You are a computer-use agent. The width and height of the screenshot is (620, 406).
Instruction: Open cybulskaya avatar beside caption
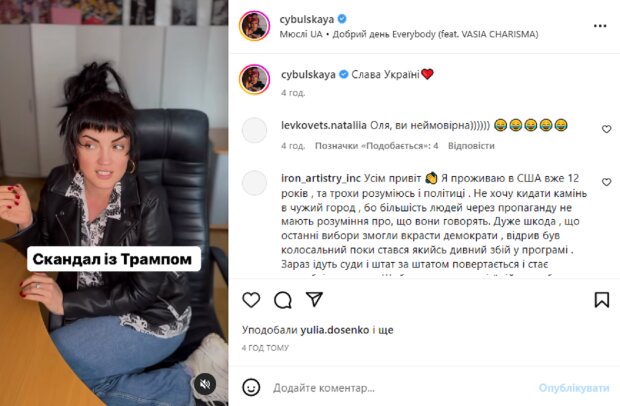click(254, 80)
